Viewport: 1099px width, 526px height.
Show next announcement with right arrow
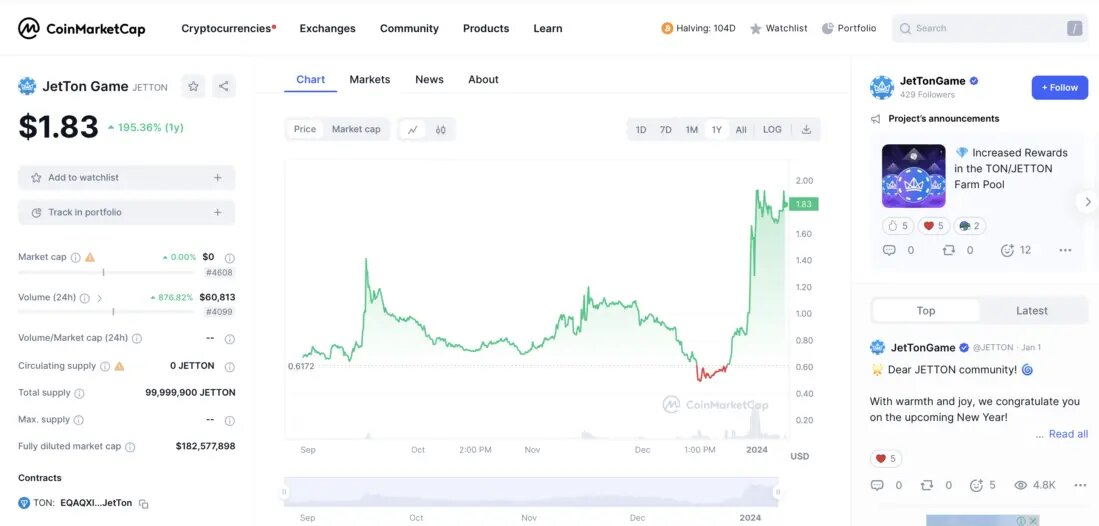click(x=1087, y=201)
